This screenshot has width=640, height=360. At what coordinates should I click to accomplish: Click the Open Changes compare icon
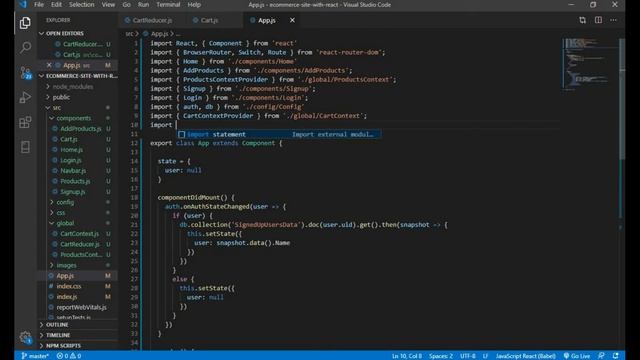[582, 20]
